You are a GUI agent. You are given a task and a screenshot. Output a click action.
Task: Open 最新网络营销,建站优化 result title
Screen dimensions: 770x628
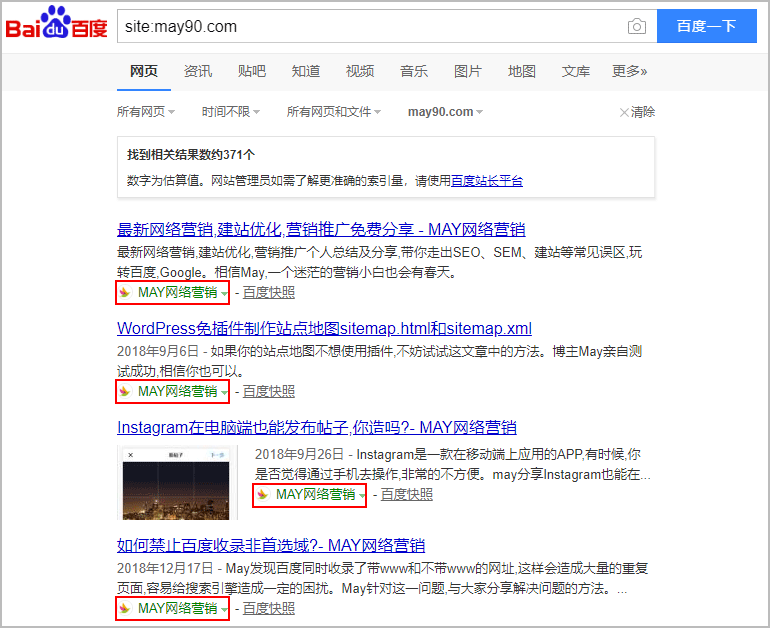click(321, 229)
